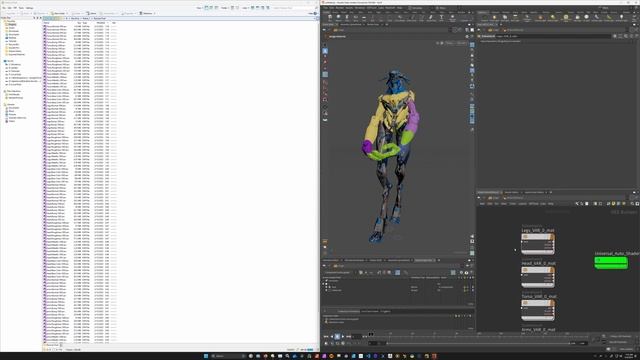Open the Windows Start button on taskbar

206,356
